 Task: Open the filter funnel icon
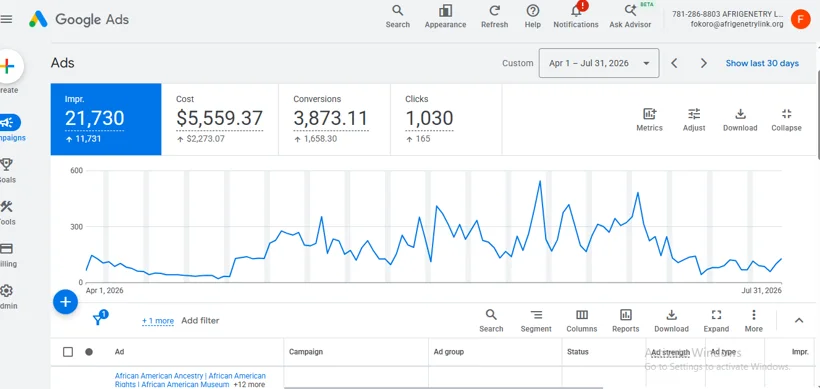coord(99,318)
